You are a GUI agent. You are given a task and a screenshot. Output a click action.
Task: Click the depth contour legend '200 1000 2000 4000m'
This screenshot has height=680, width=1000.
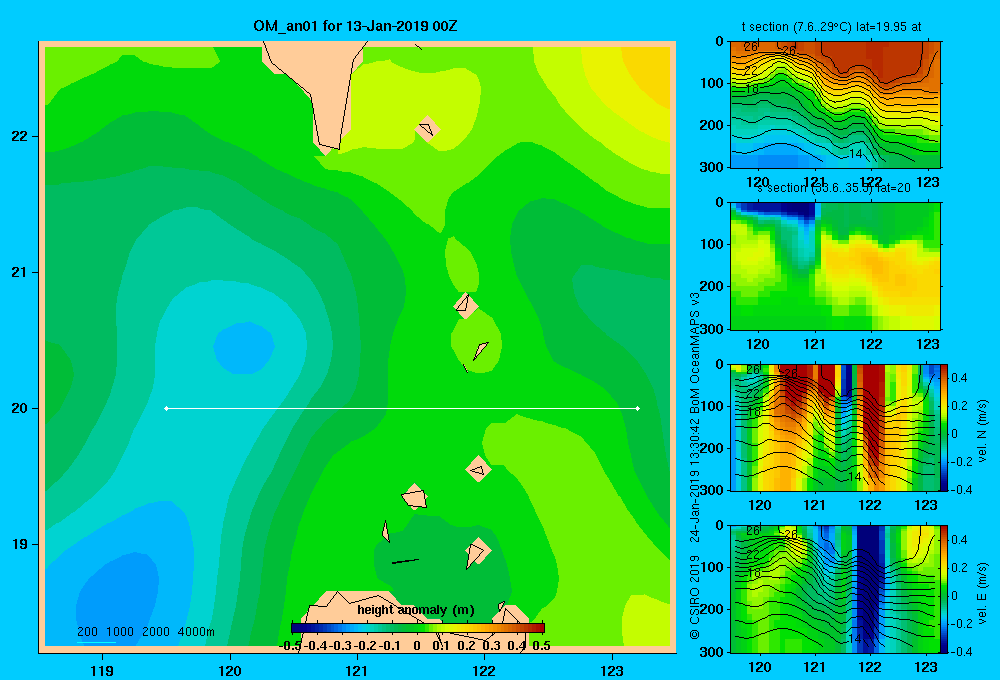pos(145,632)
